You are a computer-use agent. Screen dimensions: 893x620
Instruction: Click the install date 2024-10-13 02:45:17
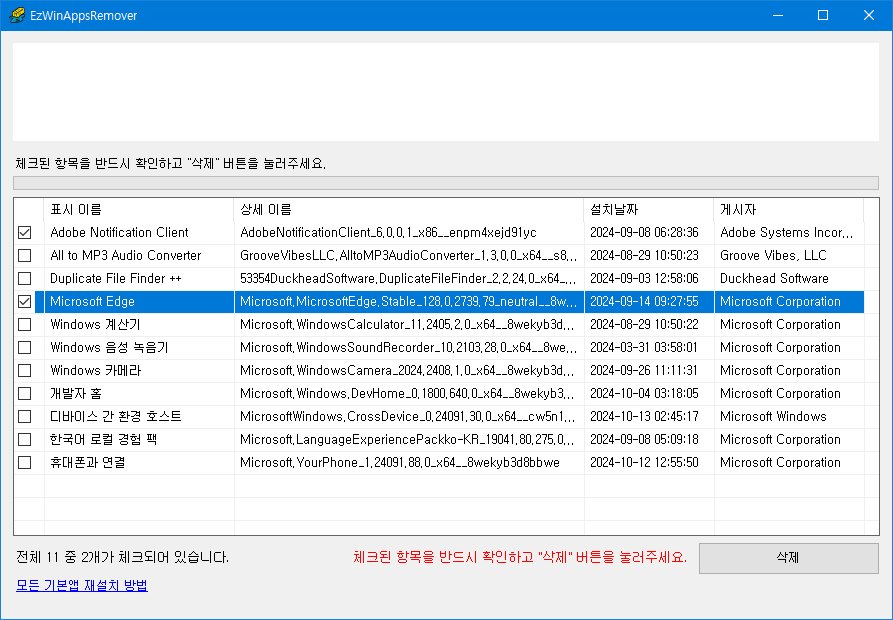coord(644,416)
